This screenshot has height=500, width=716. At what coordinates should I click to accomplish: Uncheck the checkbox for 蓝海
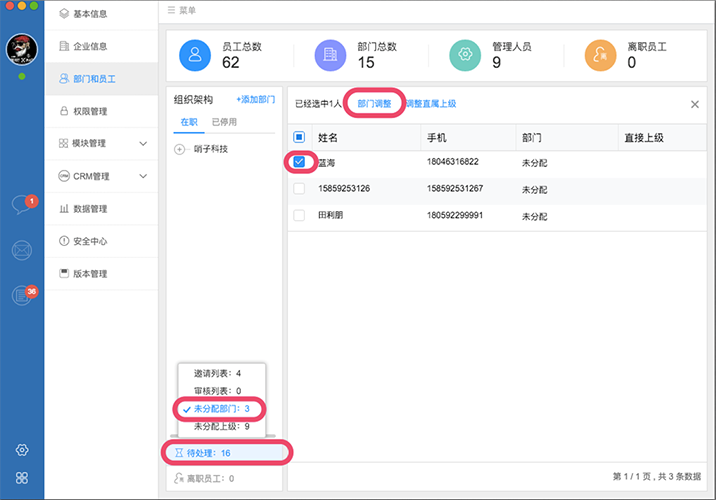[299, 162]
